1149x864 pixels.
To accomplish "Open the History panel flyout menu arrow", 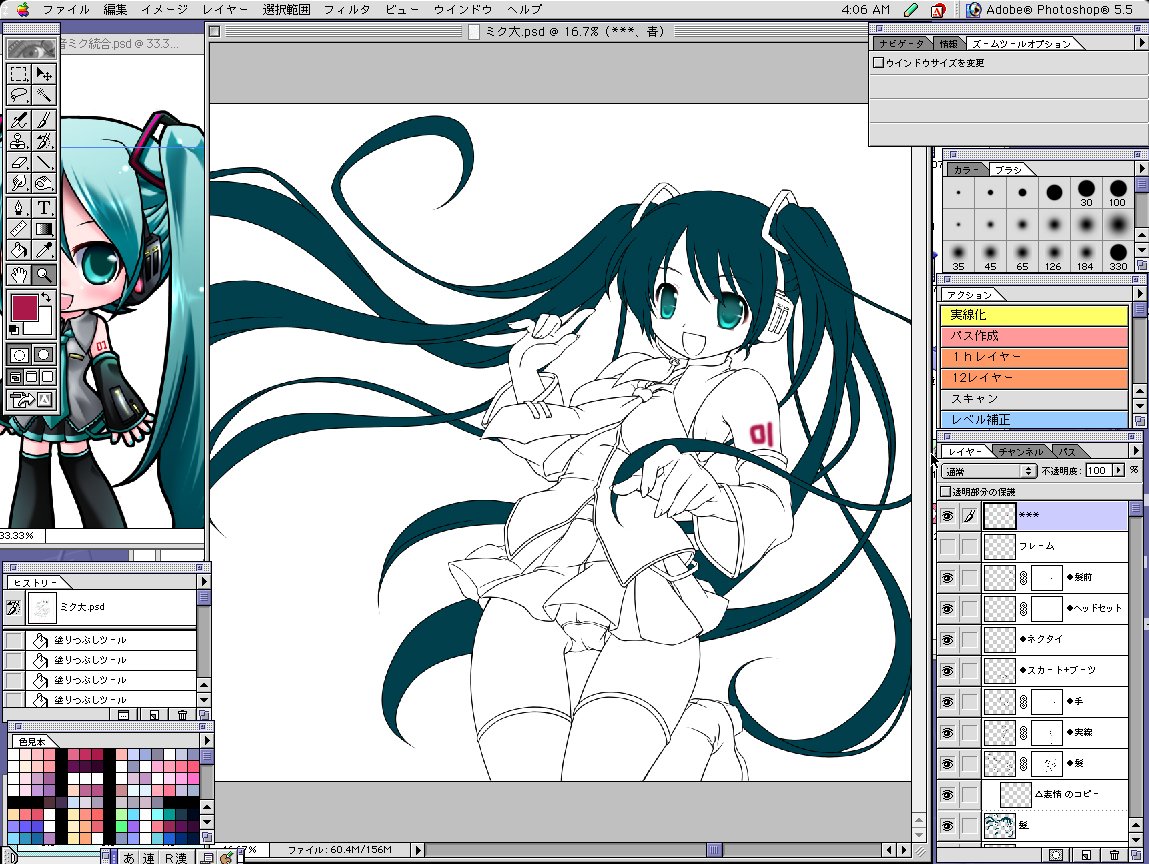I will click(x=204, y=581).
